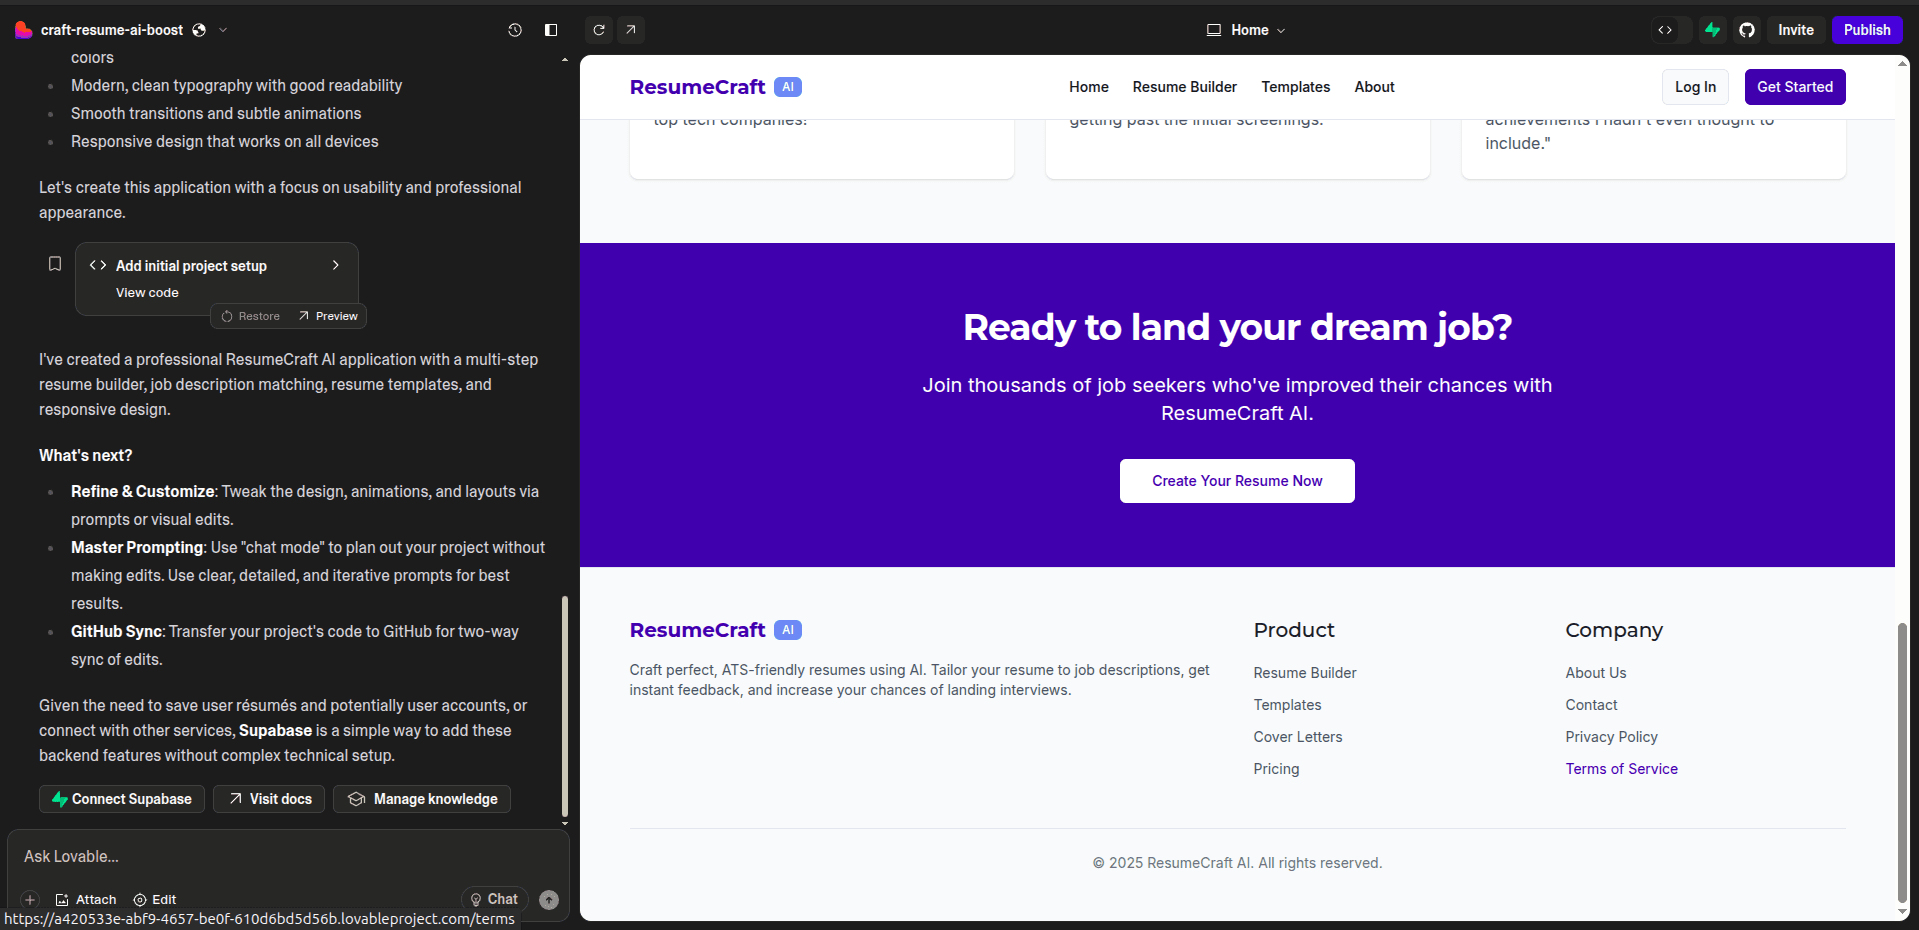Click ResumeCraft logo in site header
This screenshot has height=930, width=1919.
(x=697, y=87)
